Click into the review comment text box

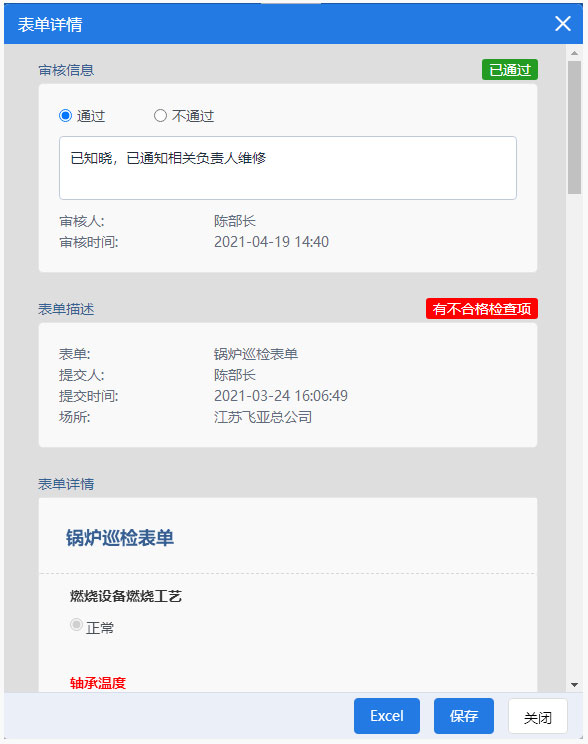tap(288, 168)
